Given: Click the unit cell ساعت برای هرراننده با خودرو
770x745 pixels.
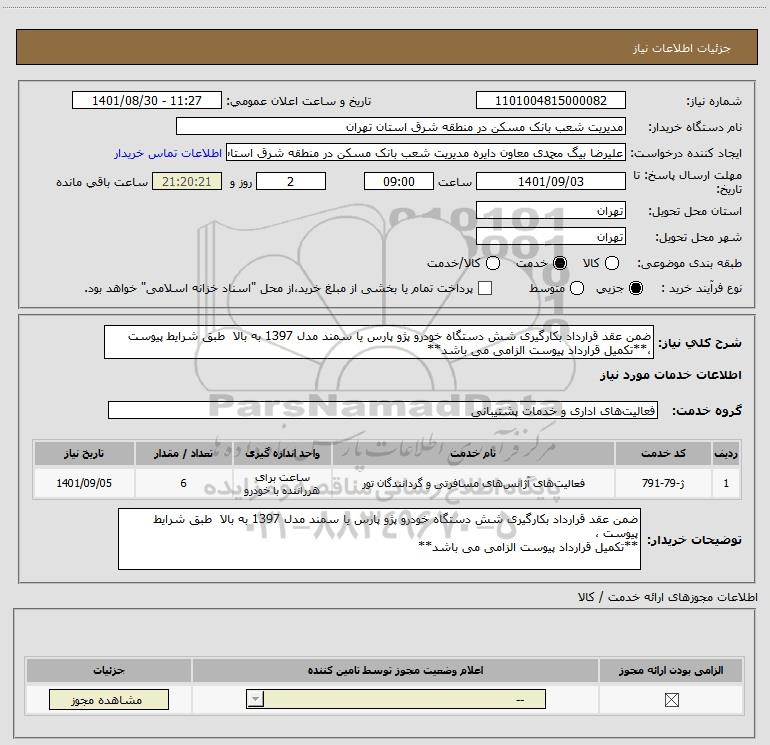Looking at the screenshot, I should pyautogui.click(x=282, y=483).
